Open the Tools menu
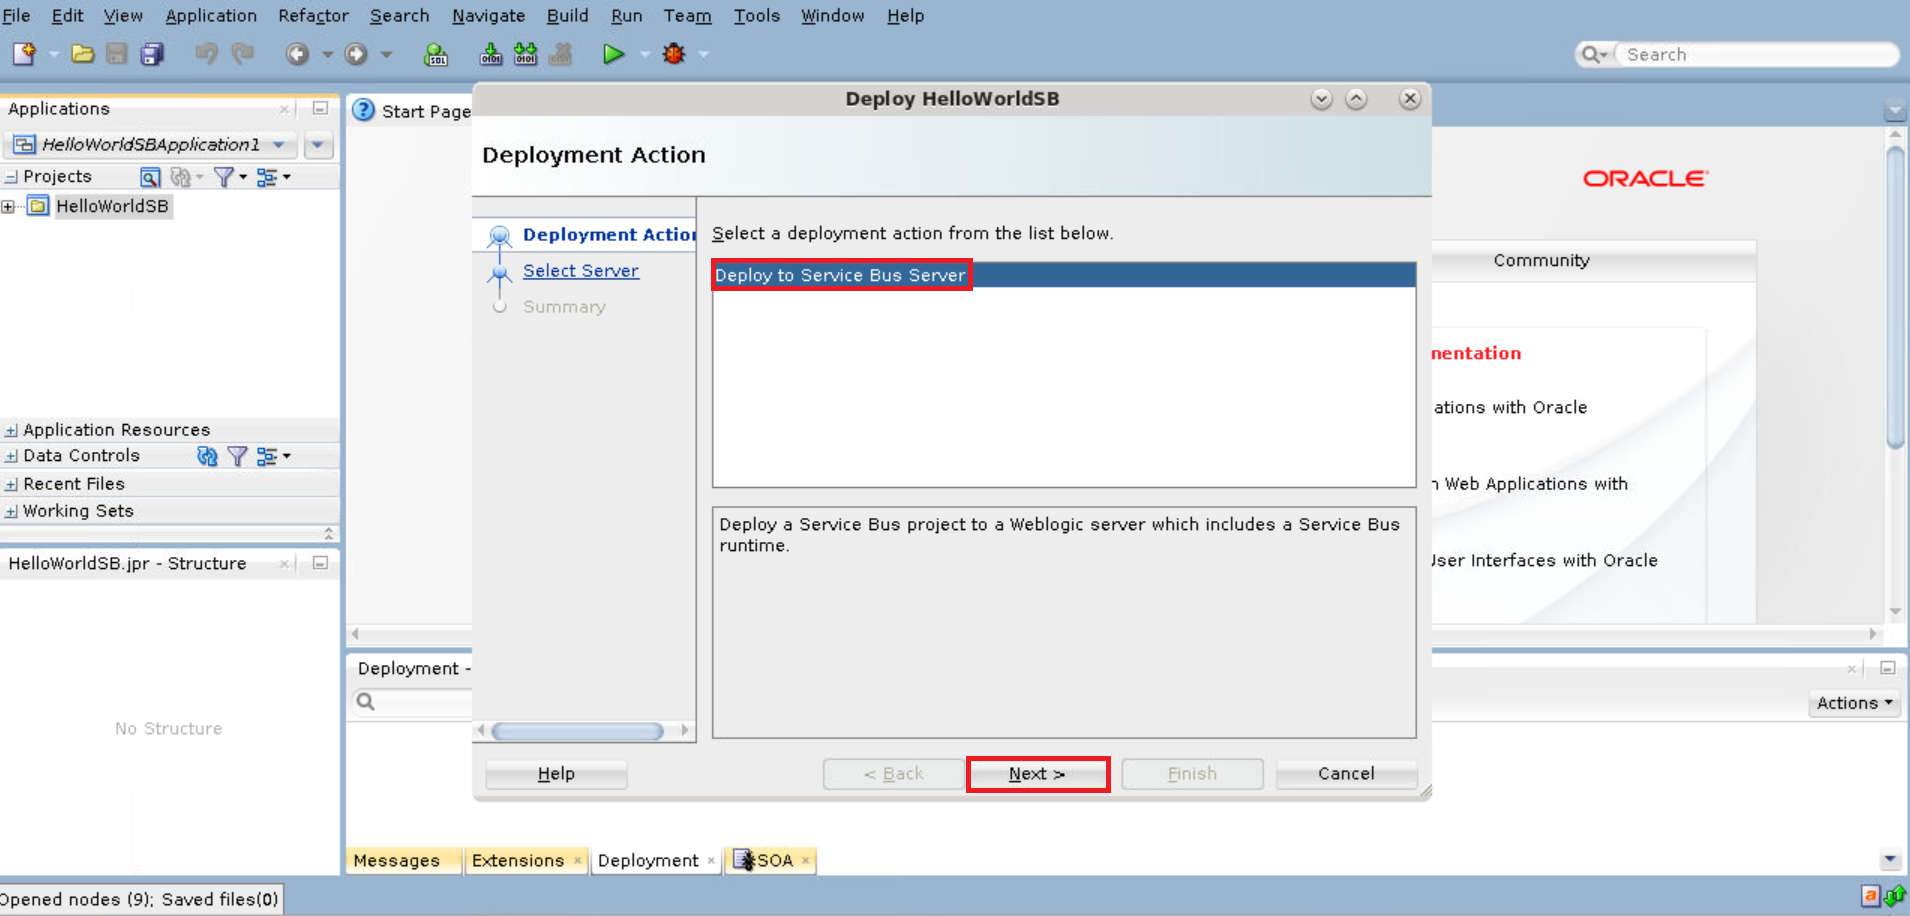This screenshot has width=1910, height=916. coord(756,16)
